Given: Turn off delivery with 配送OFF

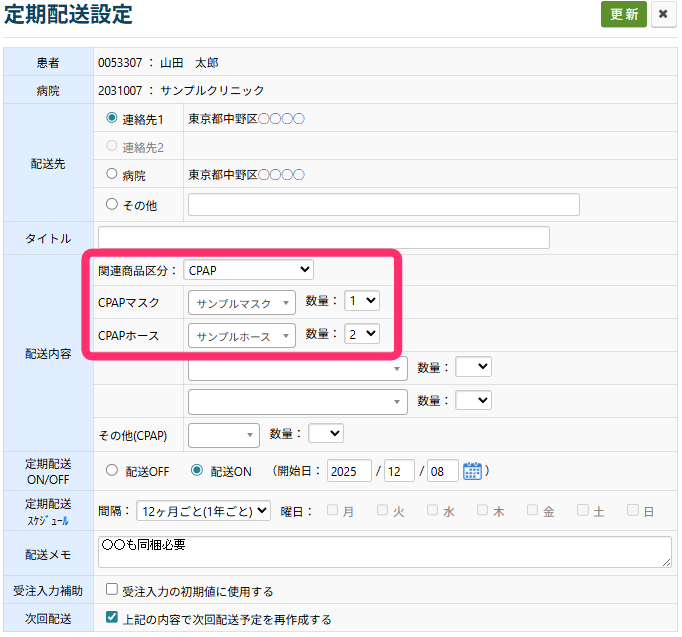Looking at the screenshot, I should pyautogui.click(x=112, y=470).
